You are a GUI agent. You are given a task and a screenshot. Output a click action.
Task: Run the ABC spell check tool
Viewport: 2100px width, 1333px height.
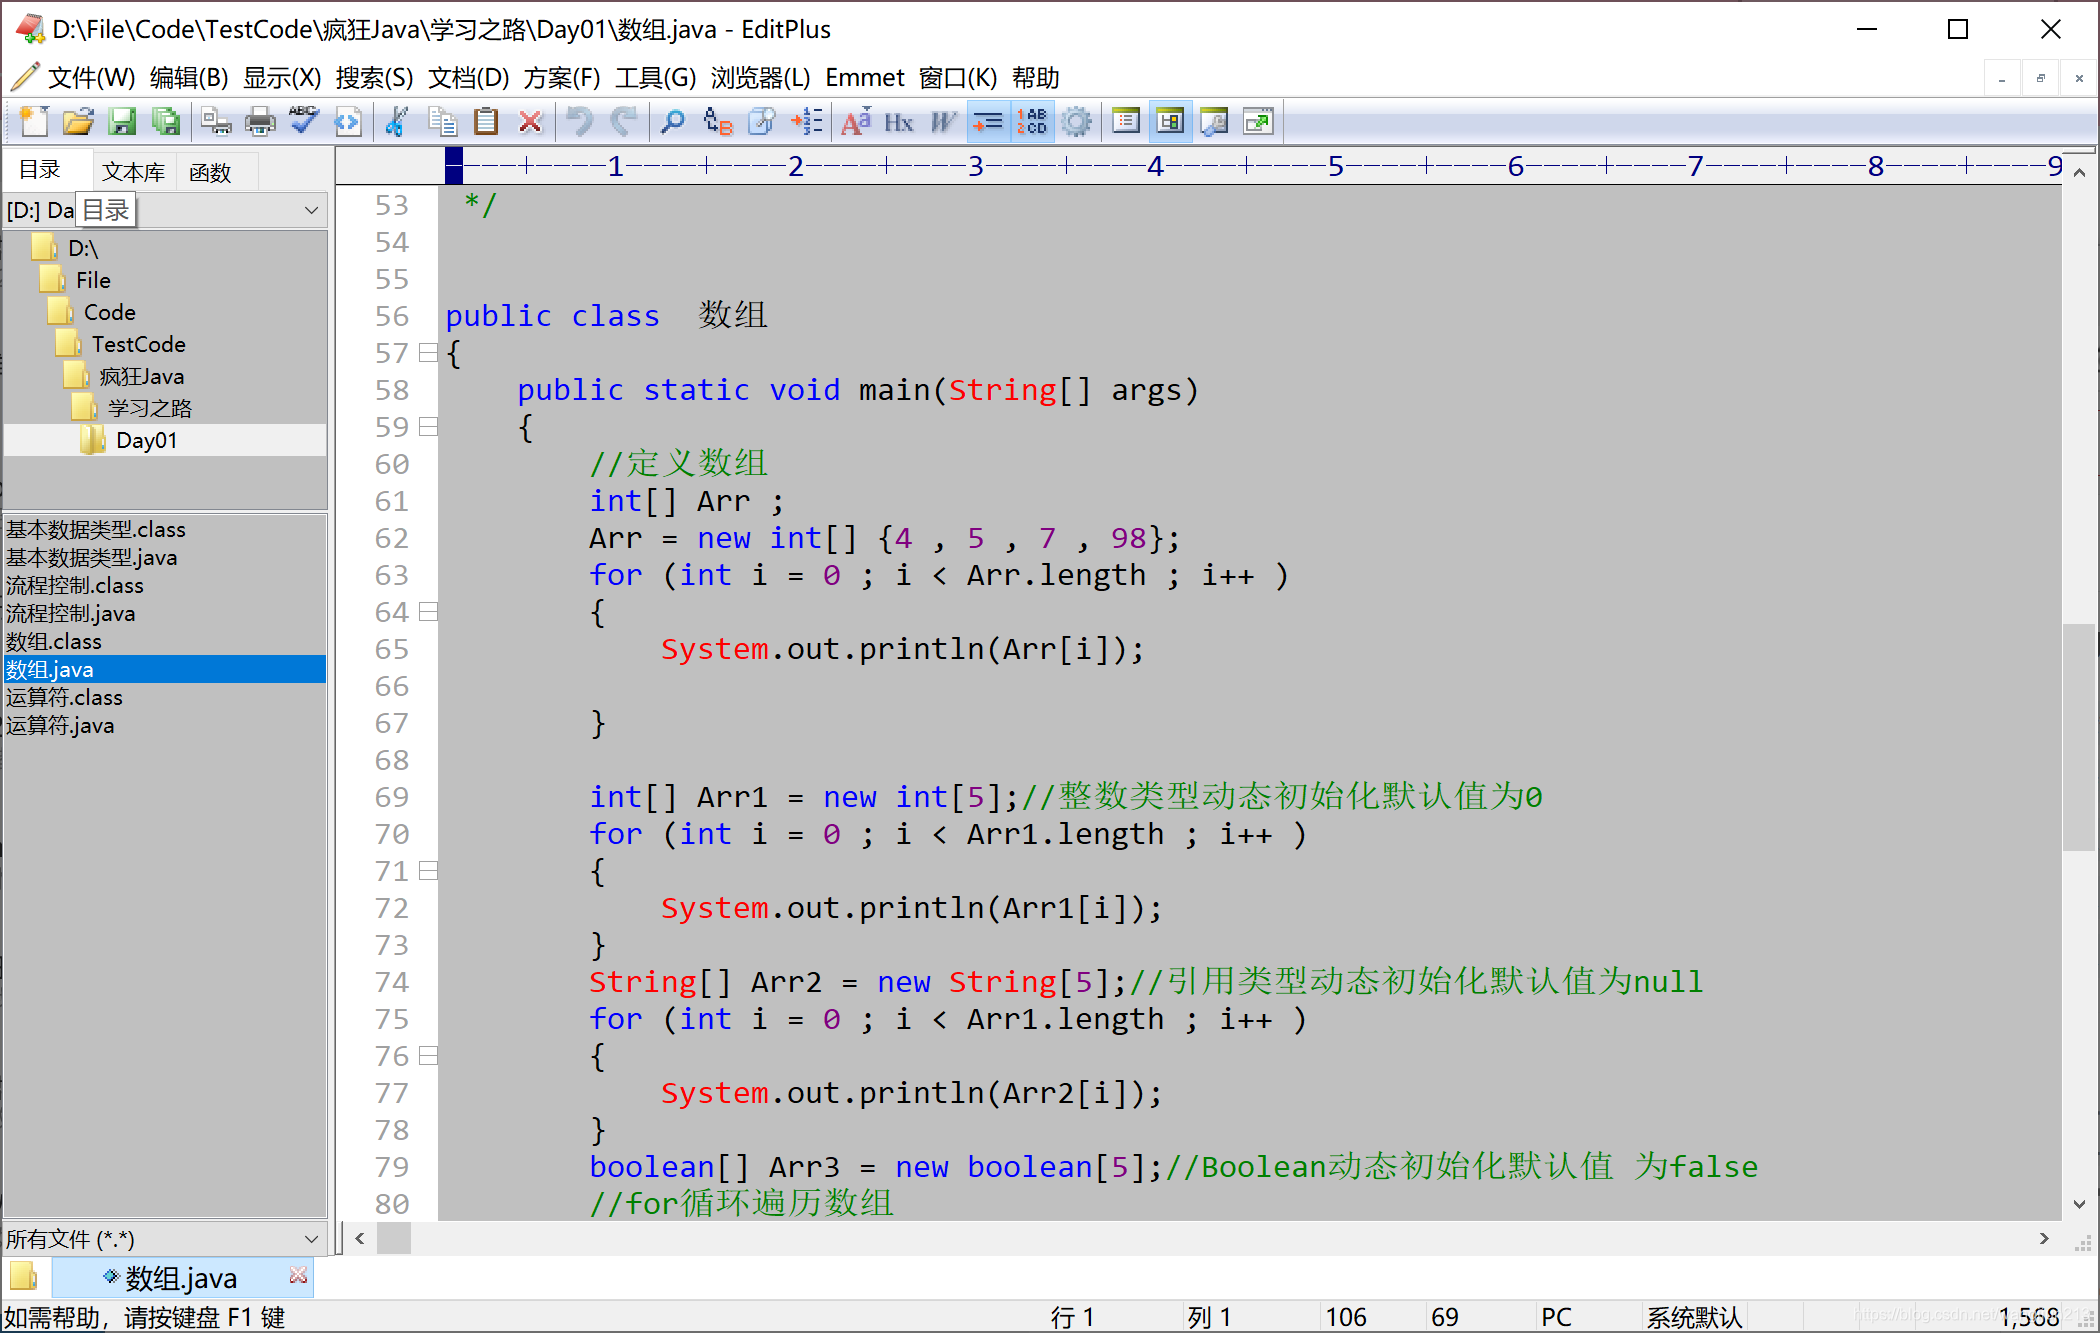pos(304,122)
